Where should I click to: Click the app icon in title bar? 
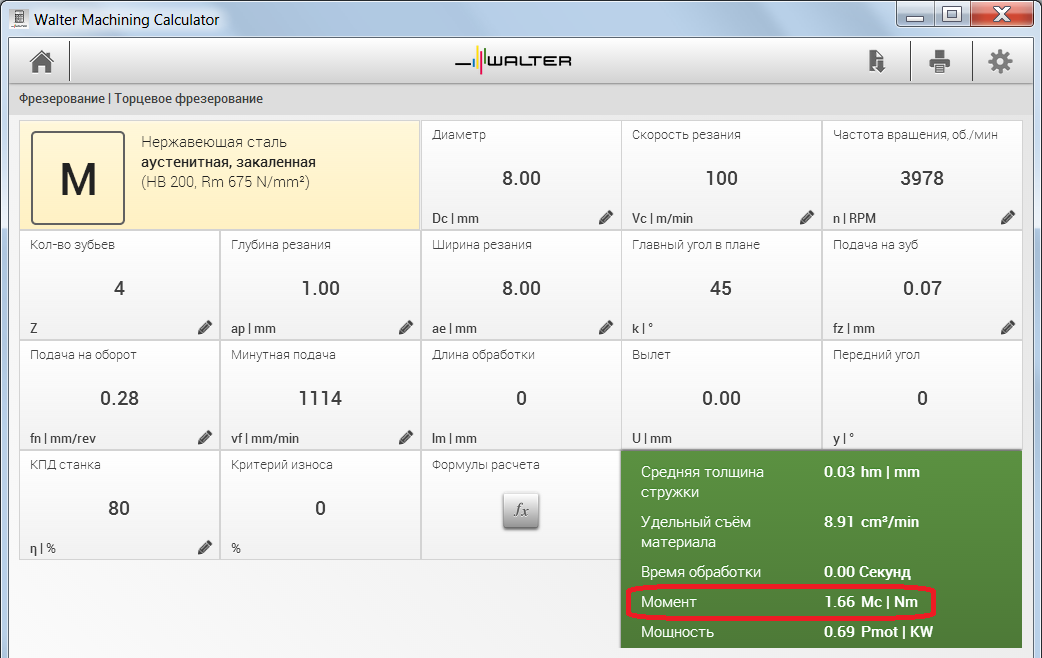[19, 19]
